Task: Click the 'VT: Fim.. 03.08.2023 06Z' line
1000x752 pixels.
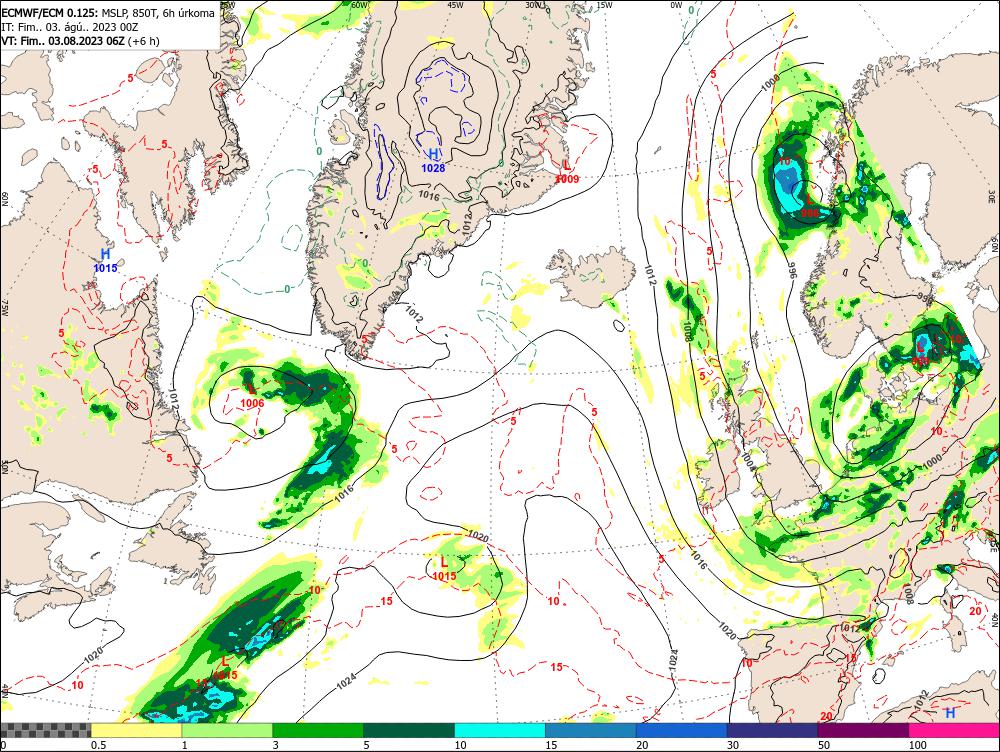Action: coord(63,41)
